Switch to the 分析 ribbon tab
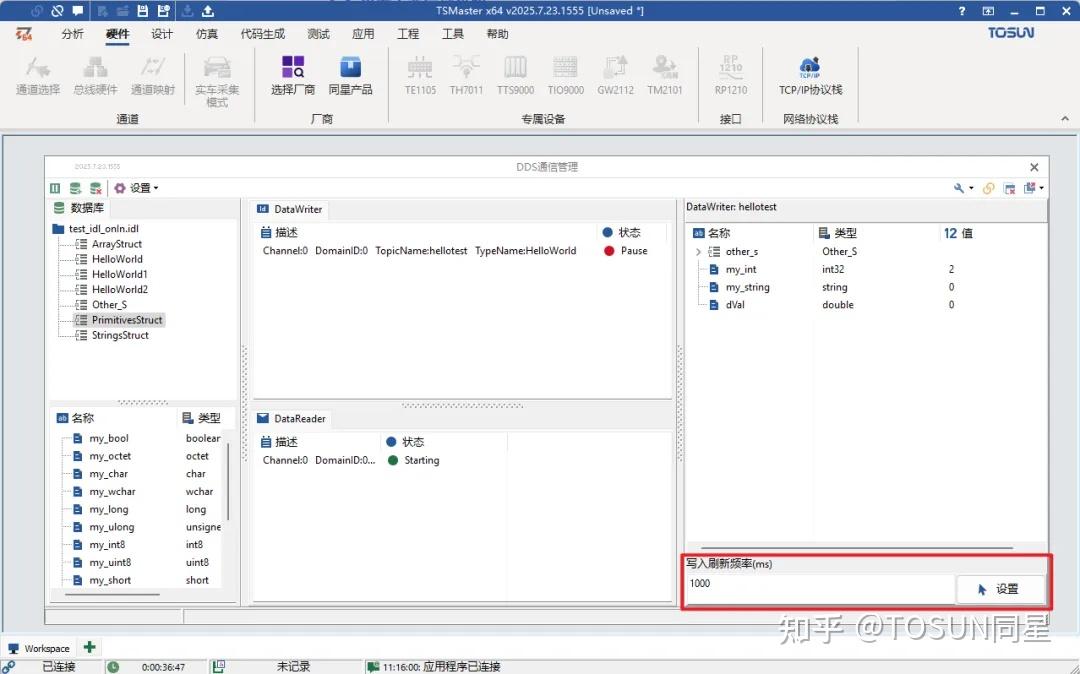 click(x=75, y=33)
